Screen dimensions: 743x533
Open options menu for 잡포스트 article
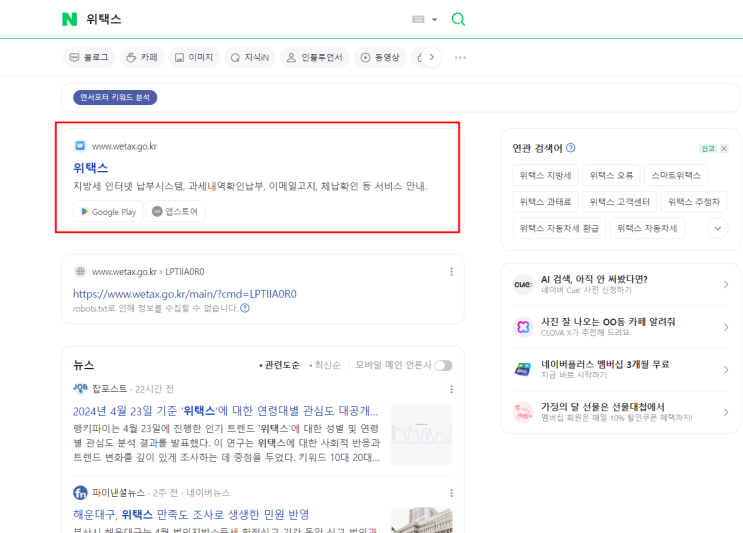(451, 389)
